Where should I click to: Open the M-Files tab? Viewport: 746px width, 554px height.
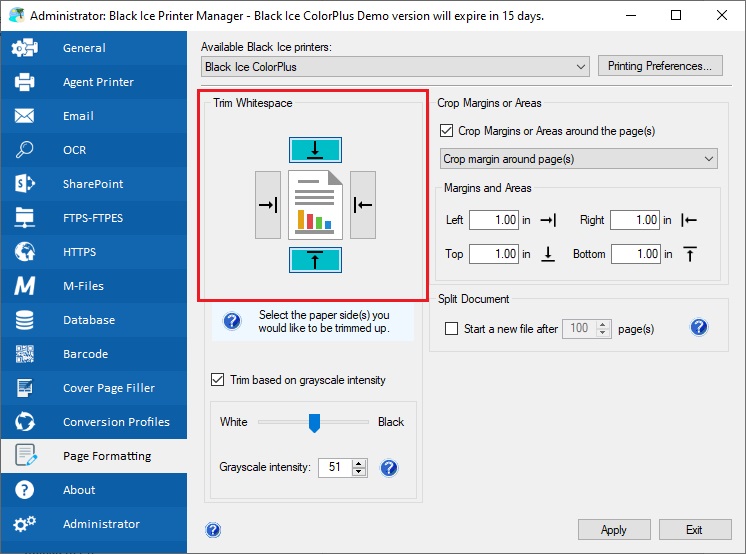click(94, 286)
